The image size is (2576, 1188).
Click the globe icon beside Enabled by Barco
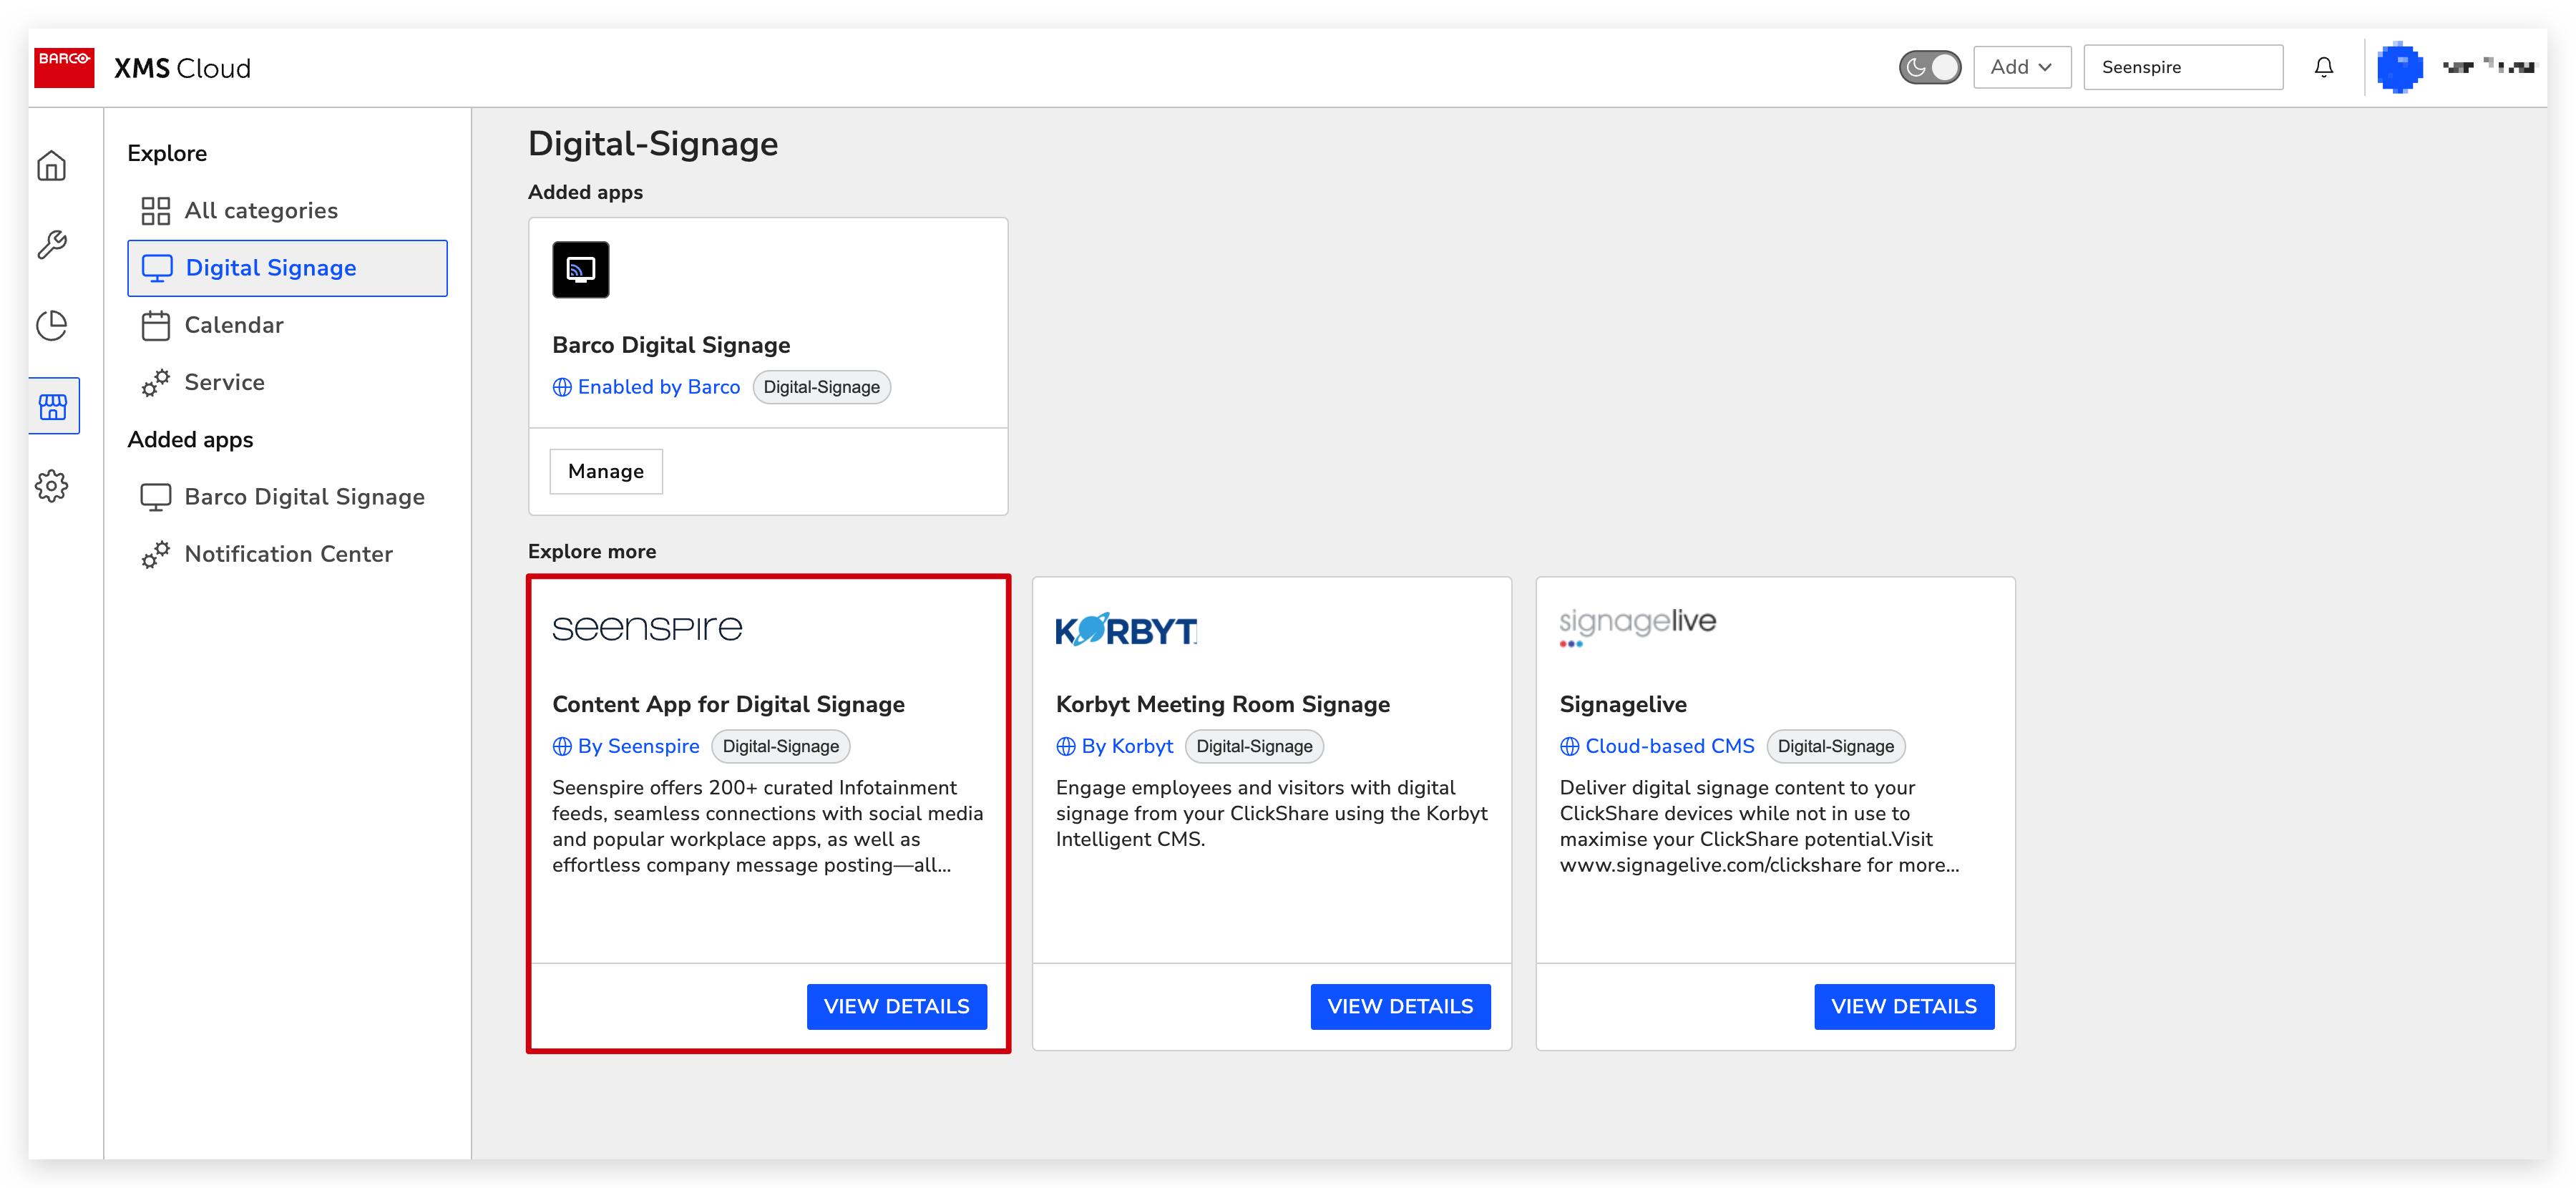[562, 387]
